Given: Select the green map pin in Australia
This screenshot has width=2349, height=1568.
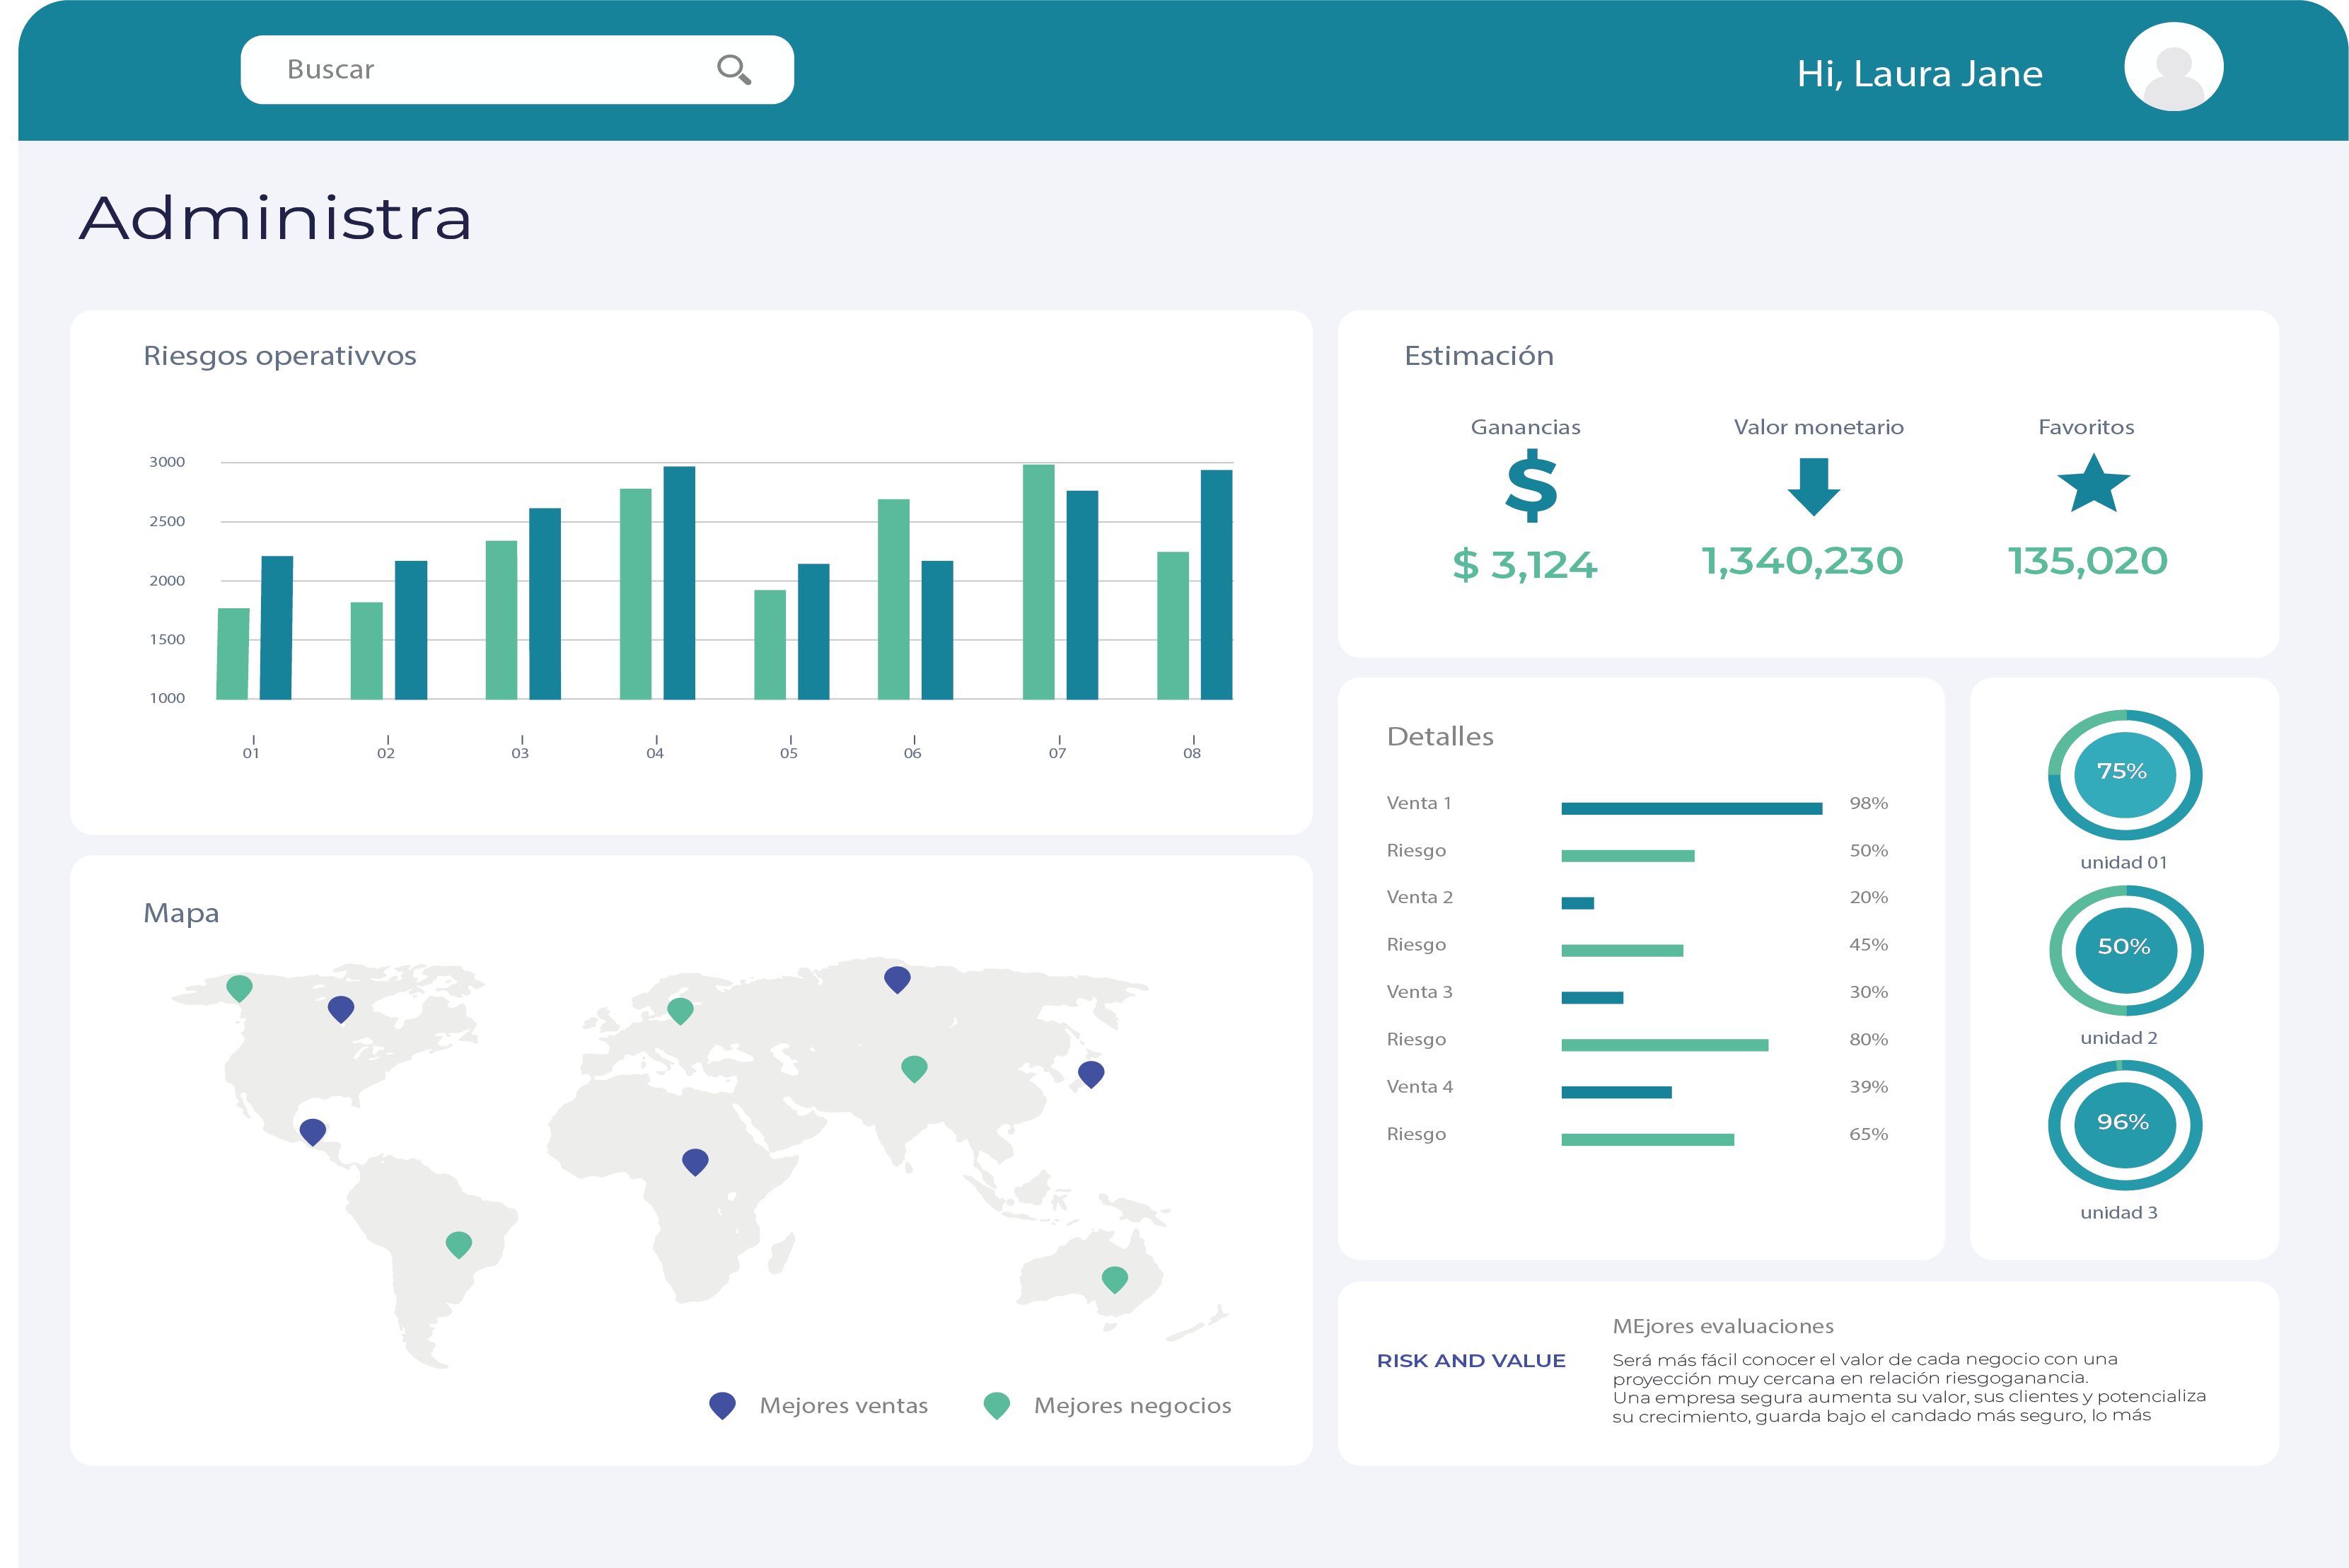Looking at the screenshot, I should coord(1114,1278).
